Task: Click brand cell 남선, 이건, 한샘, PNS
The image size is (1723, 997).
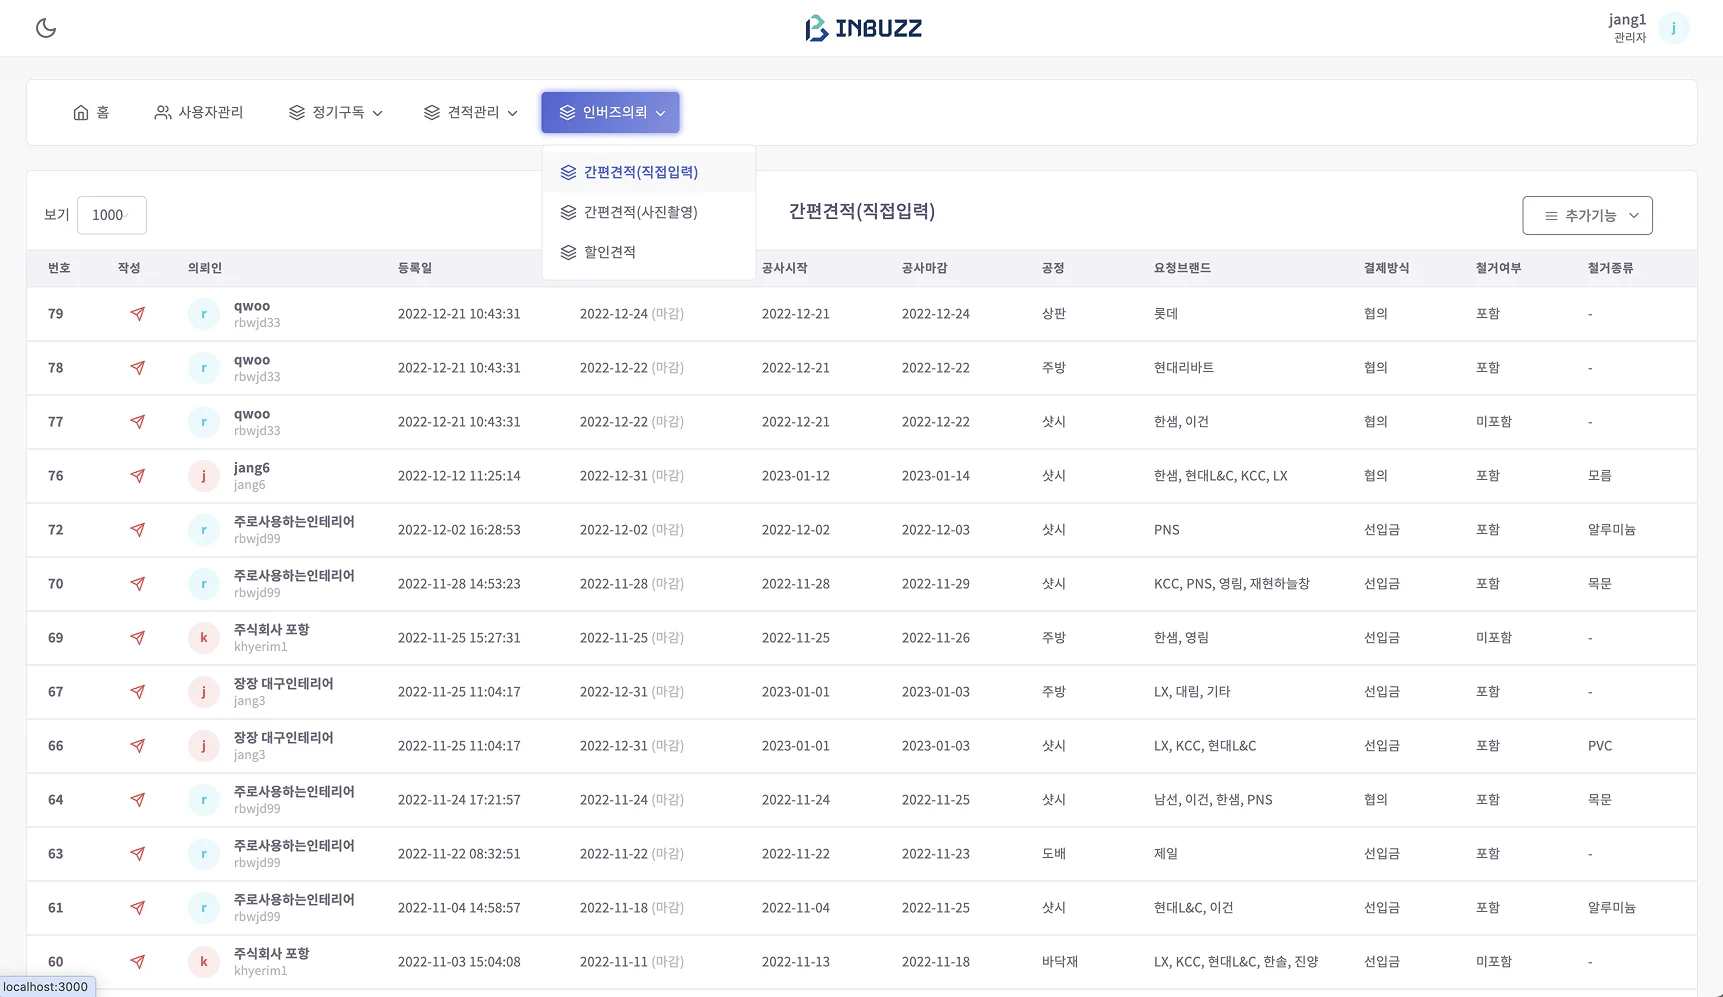Action: tap(1213, 800)
